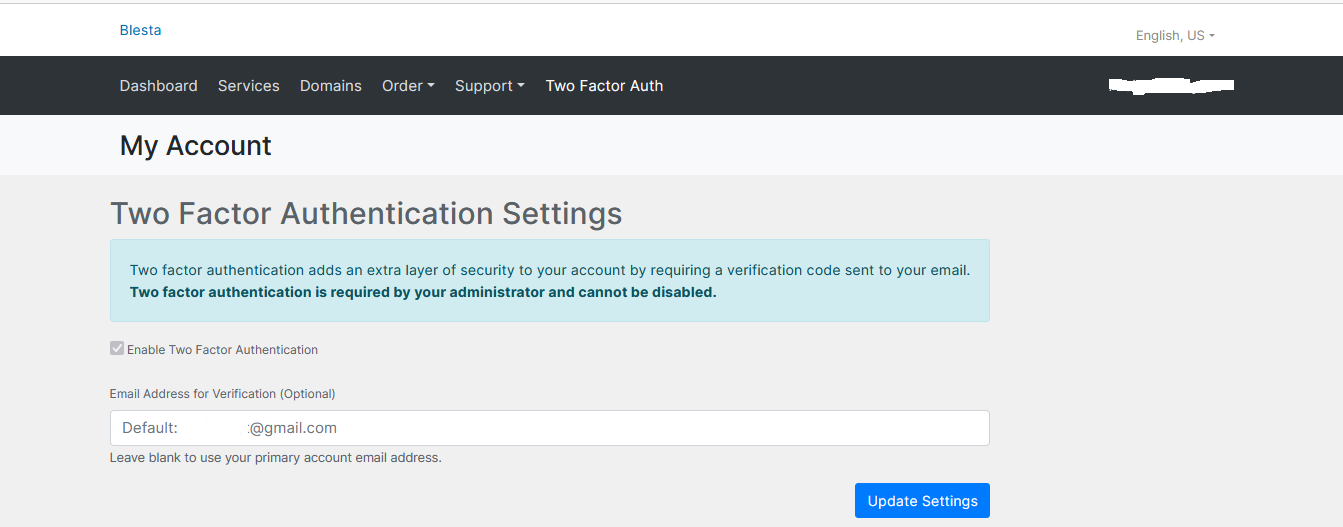Click the redacted account name in the navbar

(1170, 86)
